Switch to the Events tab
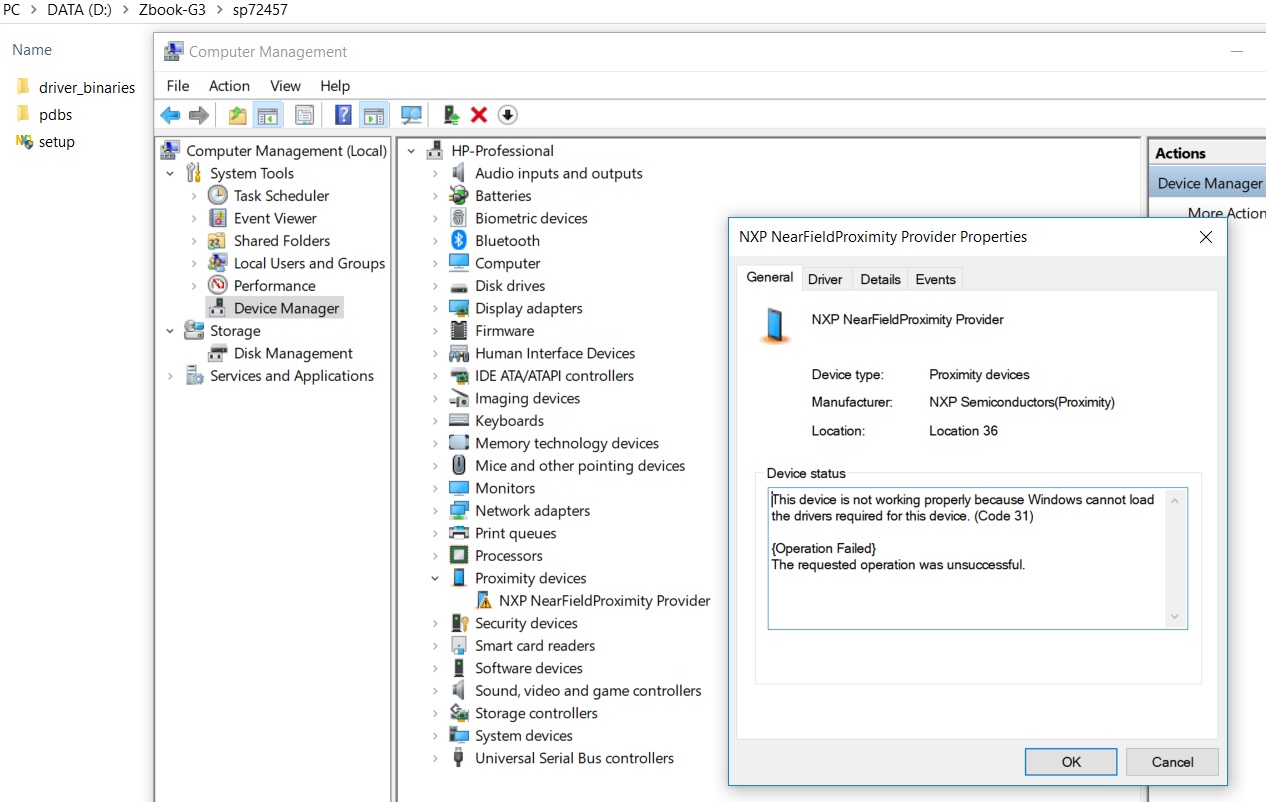The image size is (1266, 802). point(935,279)
